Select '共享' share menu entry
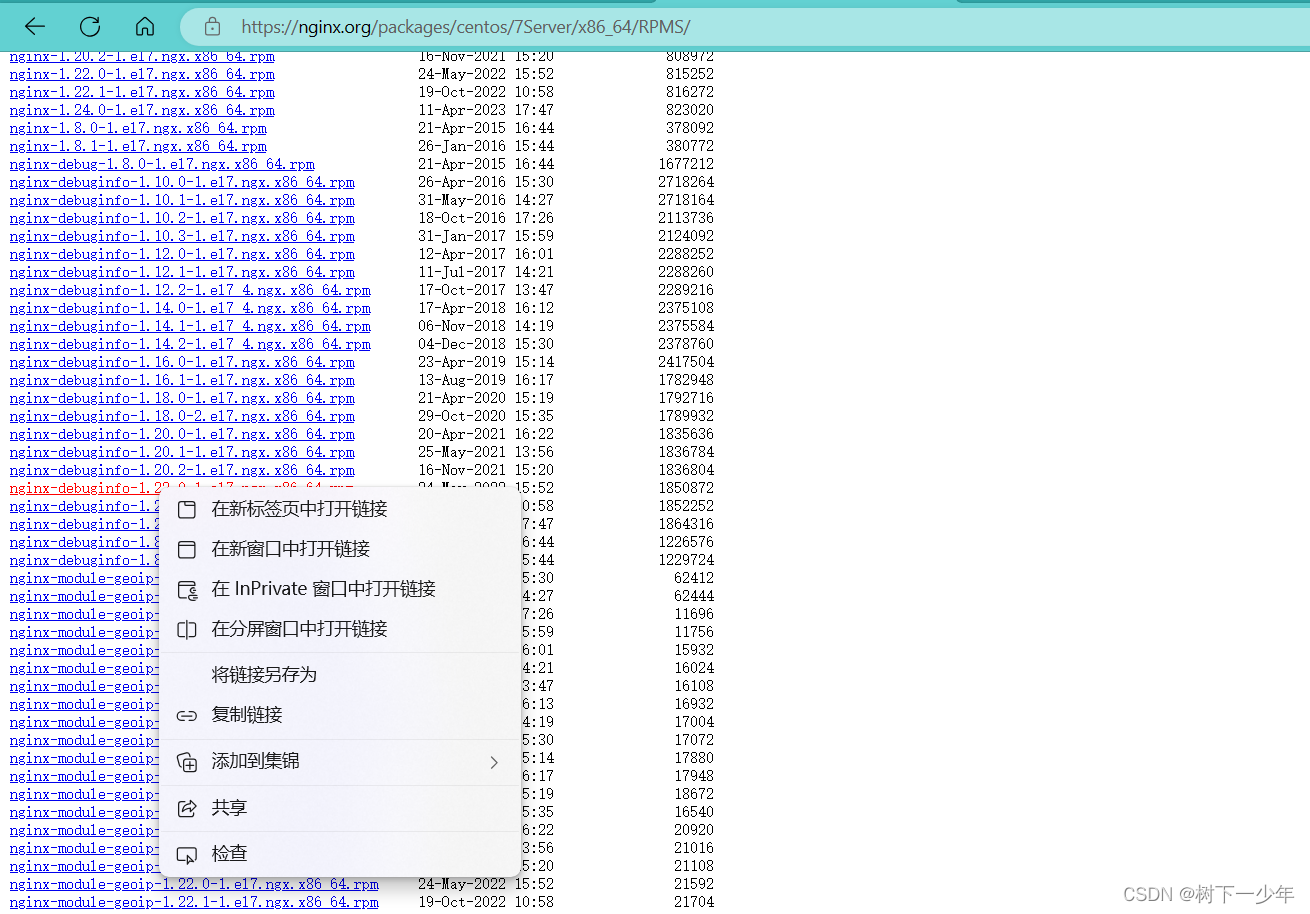The height and width of the screenshot is (914, 1310). point(340,808)
